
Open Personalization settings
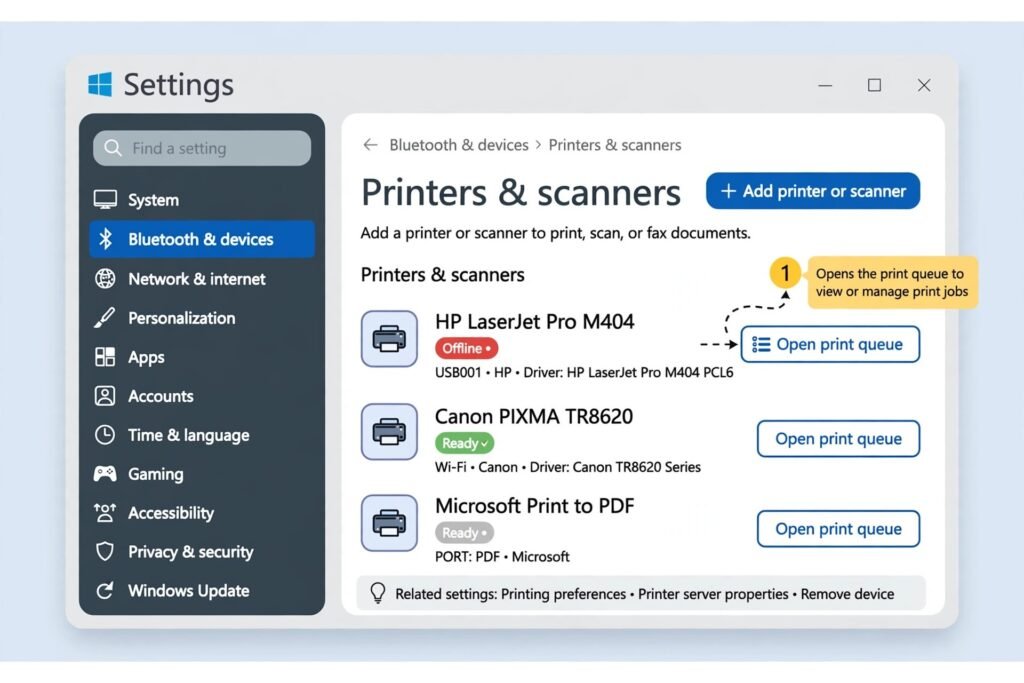[x=202, y=318]
